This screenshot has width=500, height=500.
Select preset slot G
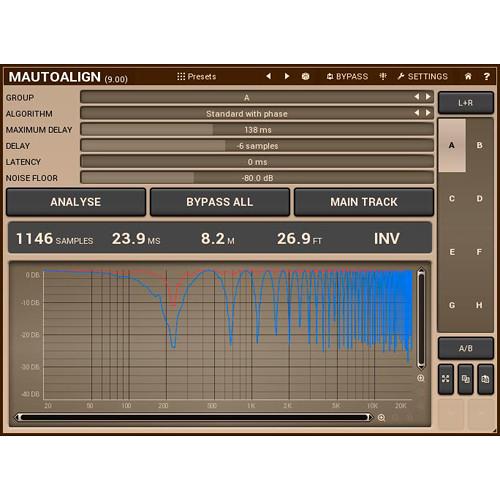(452, 305)
